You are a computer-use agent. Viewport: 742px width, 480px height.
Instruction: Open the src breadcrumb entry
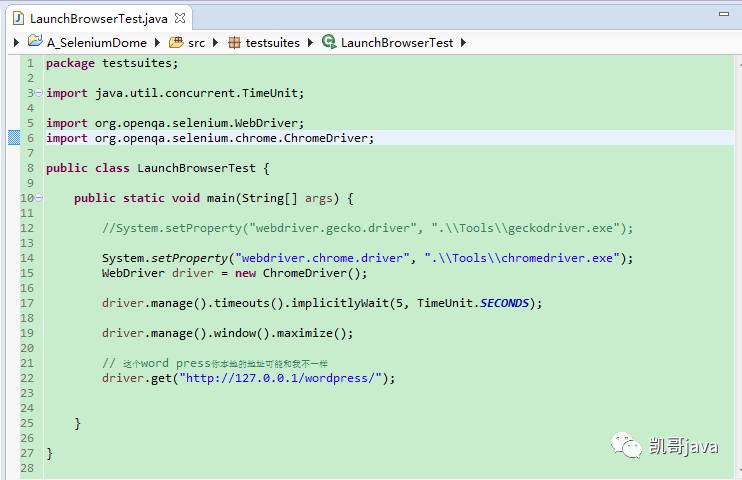tap(196, 43)
